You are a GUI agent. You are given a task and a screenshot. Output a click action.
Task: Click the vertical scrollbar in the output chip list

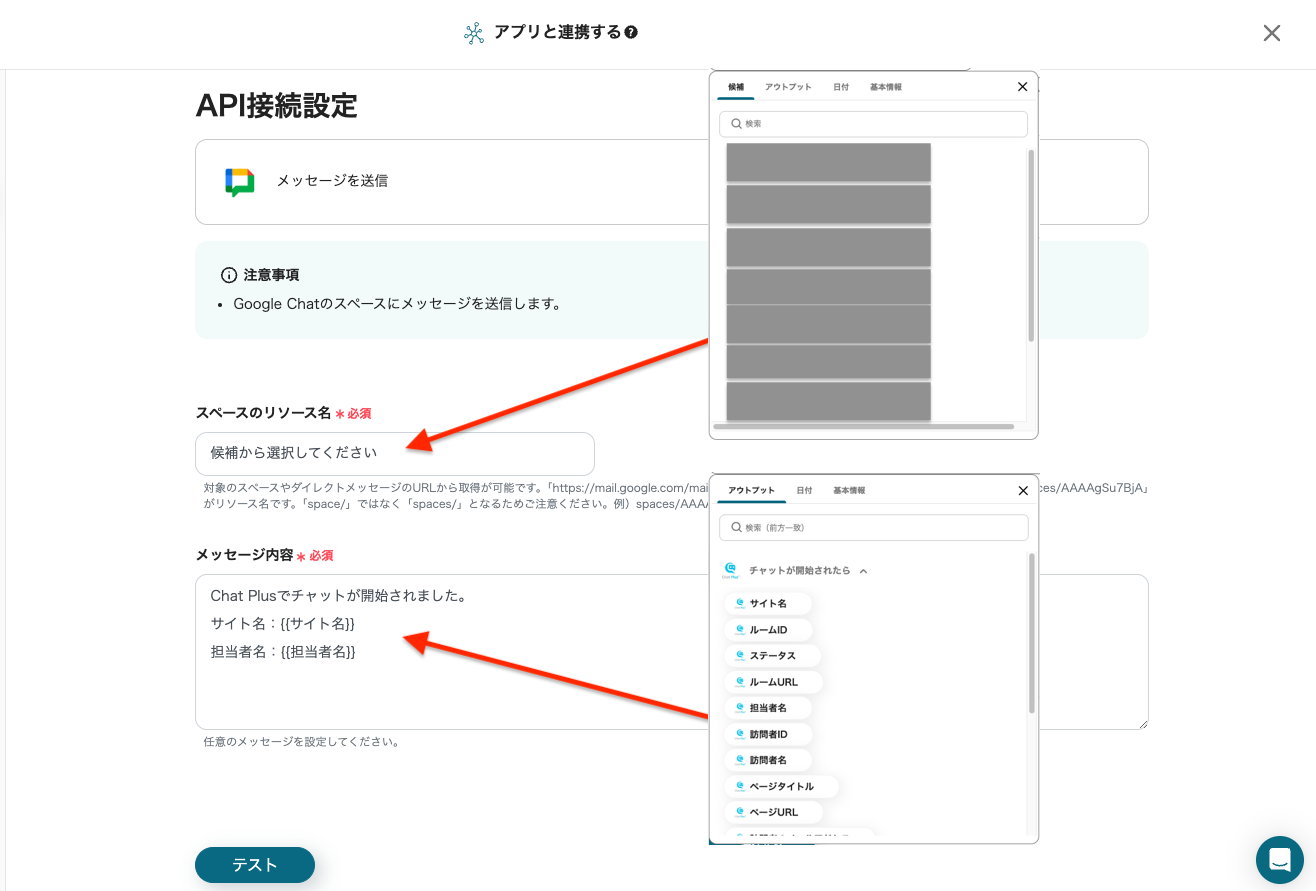1032,634
